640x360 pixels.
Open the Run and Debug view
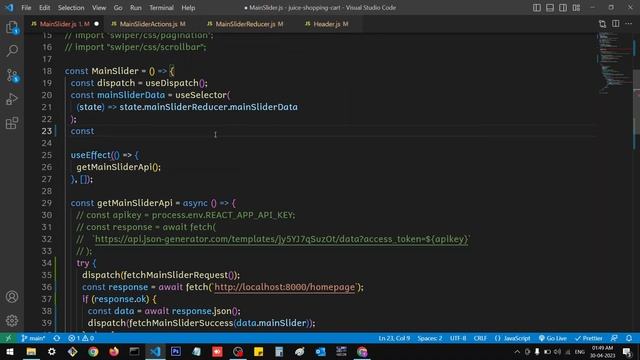(12, 99)
